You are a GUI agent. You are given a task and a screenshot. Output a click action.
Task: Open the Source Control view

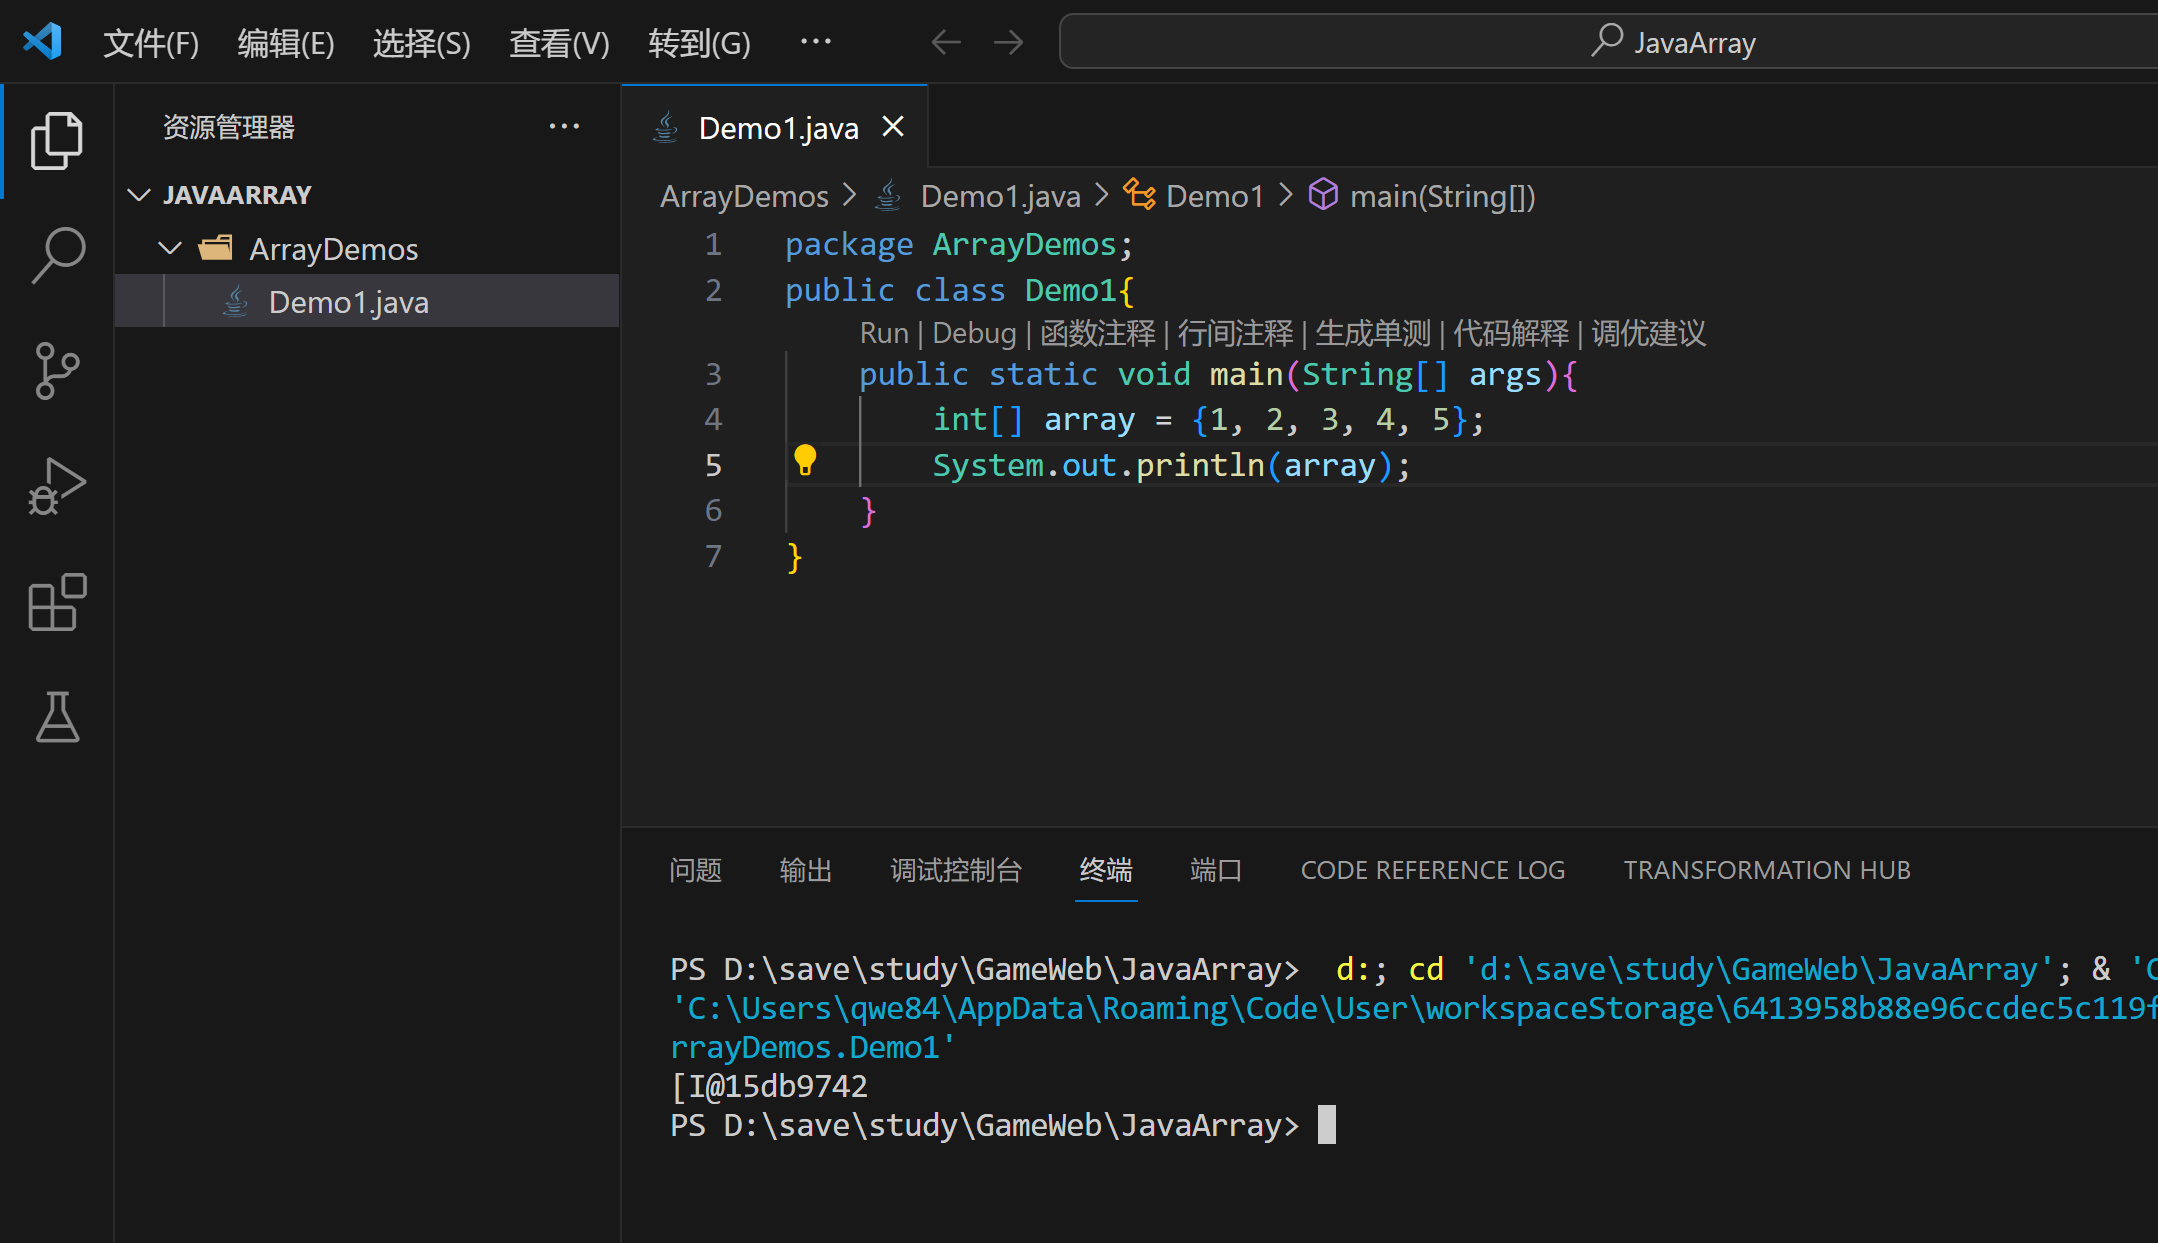[57, 371]
